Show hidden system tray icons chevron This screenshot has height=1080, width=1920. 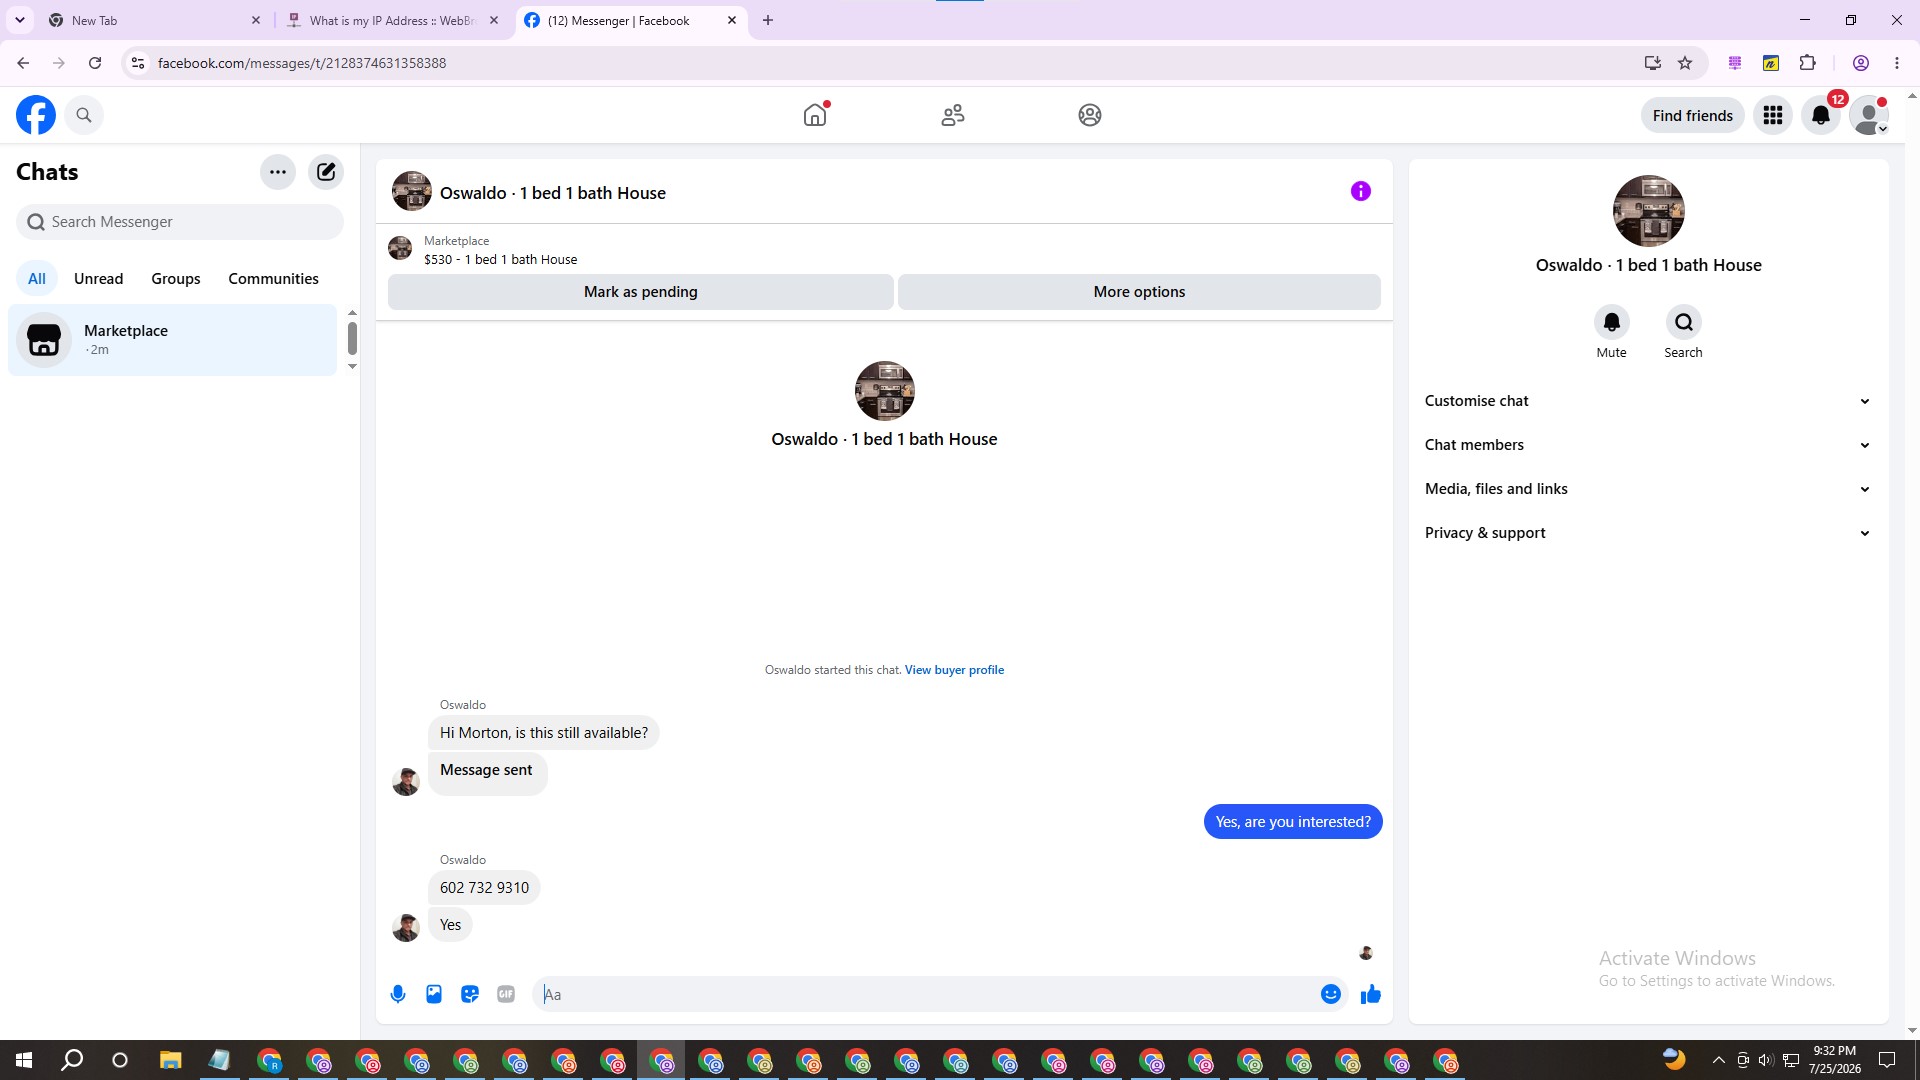click(x=1718, y=1060)
